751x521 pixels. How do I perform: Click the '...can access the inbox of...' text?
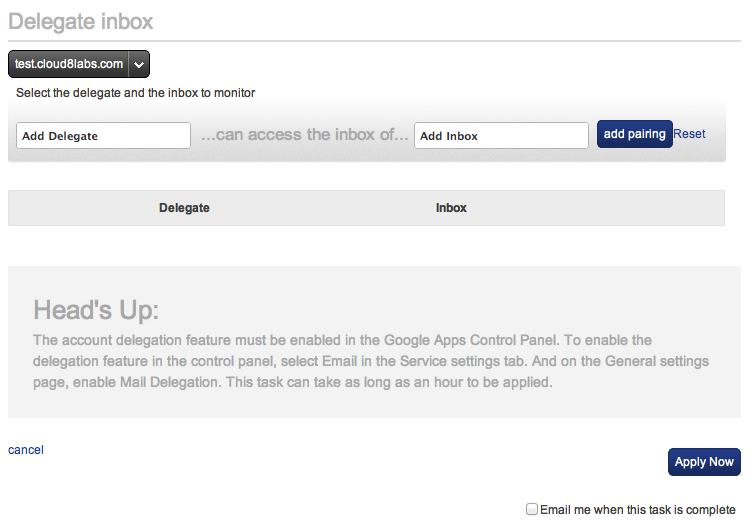pos(304,135)
